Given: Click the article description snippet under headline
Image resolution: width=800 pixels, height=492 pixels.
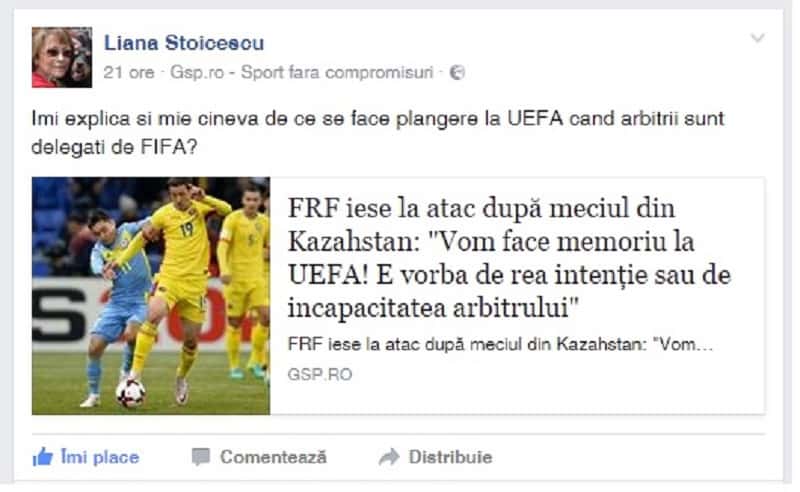Looking at the screenshot, I should point(500,345).
